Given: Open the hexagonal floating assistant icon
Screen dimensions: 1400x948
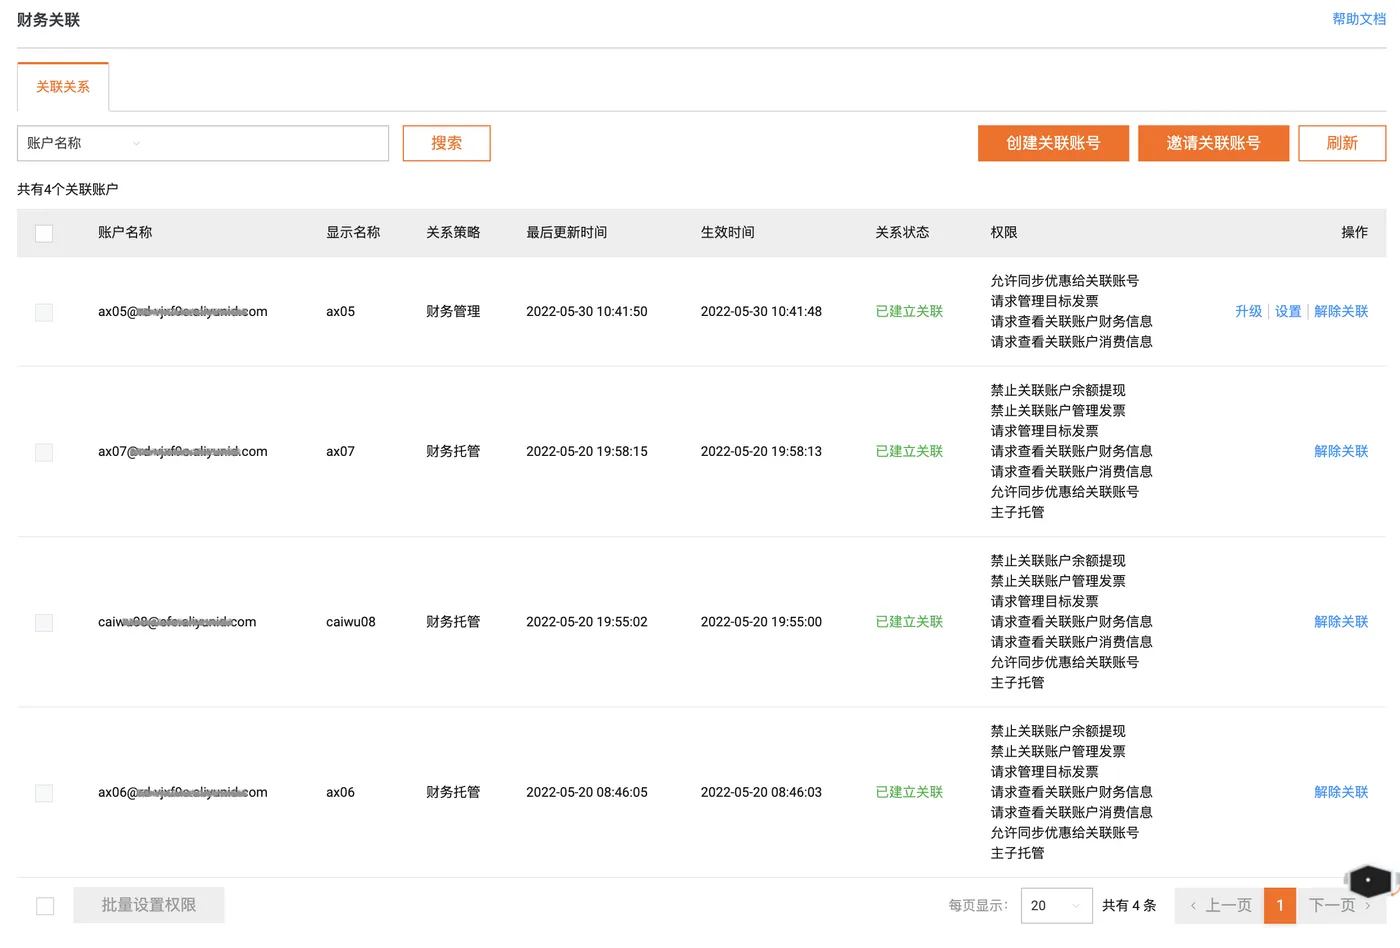Looking at the screenshot, I should [1369, 880].
